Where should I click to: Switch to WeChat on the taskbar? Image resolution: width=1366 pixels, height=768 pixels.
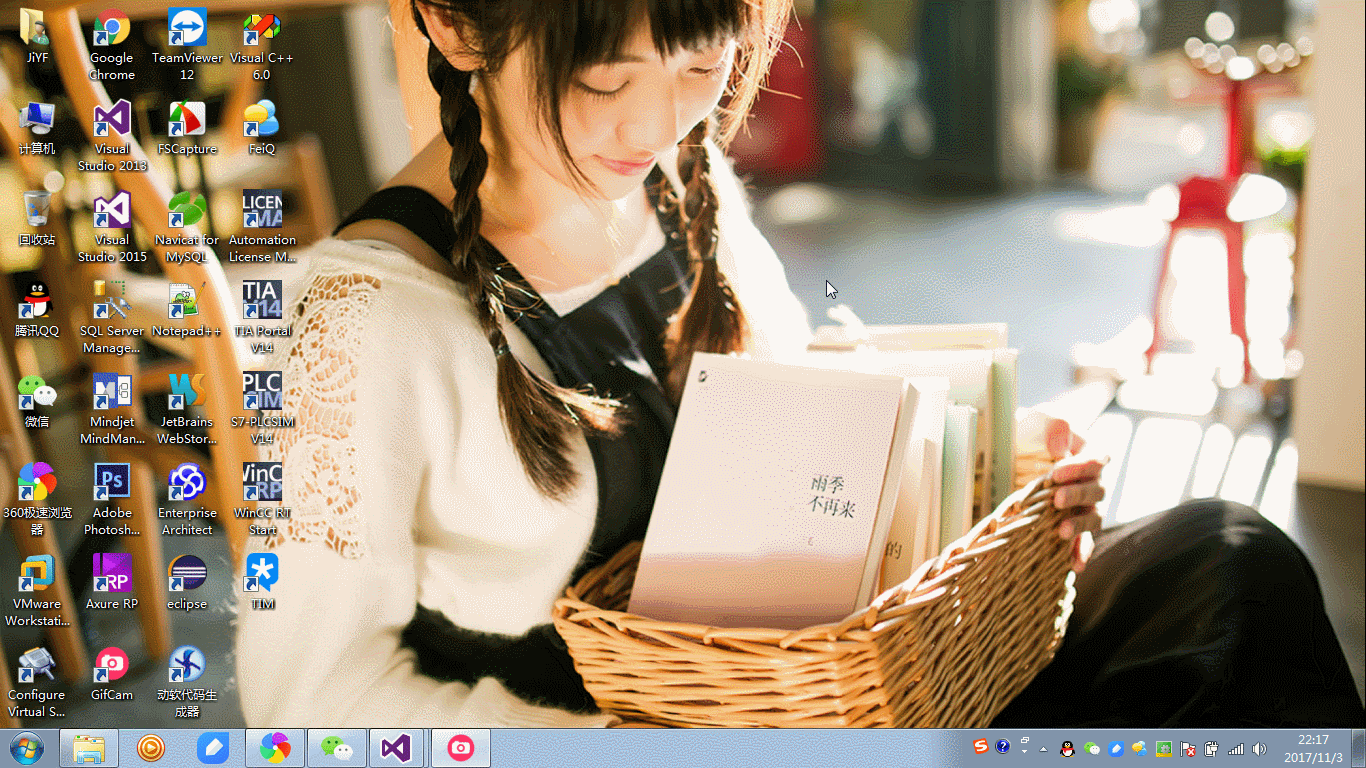point(337,748)
